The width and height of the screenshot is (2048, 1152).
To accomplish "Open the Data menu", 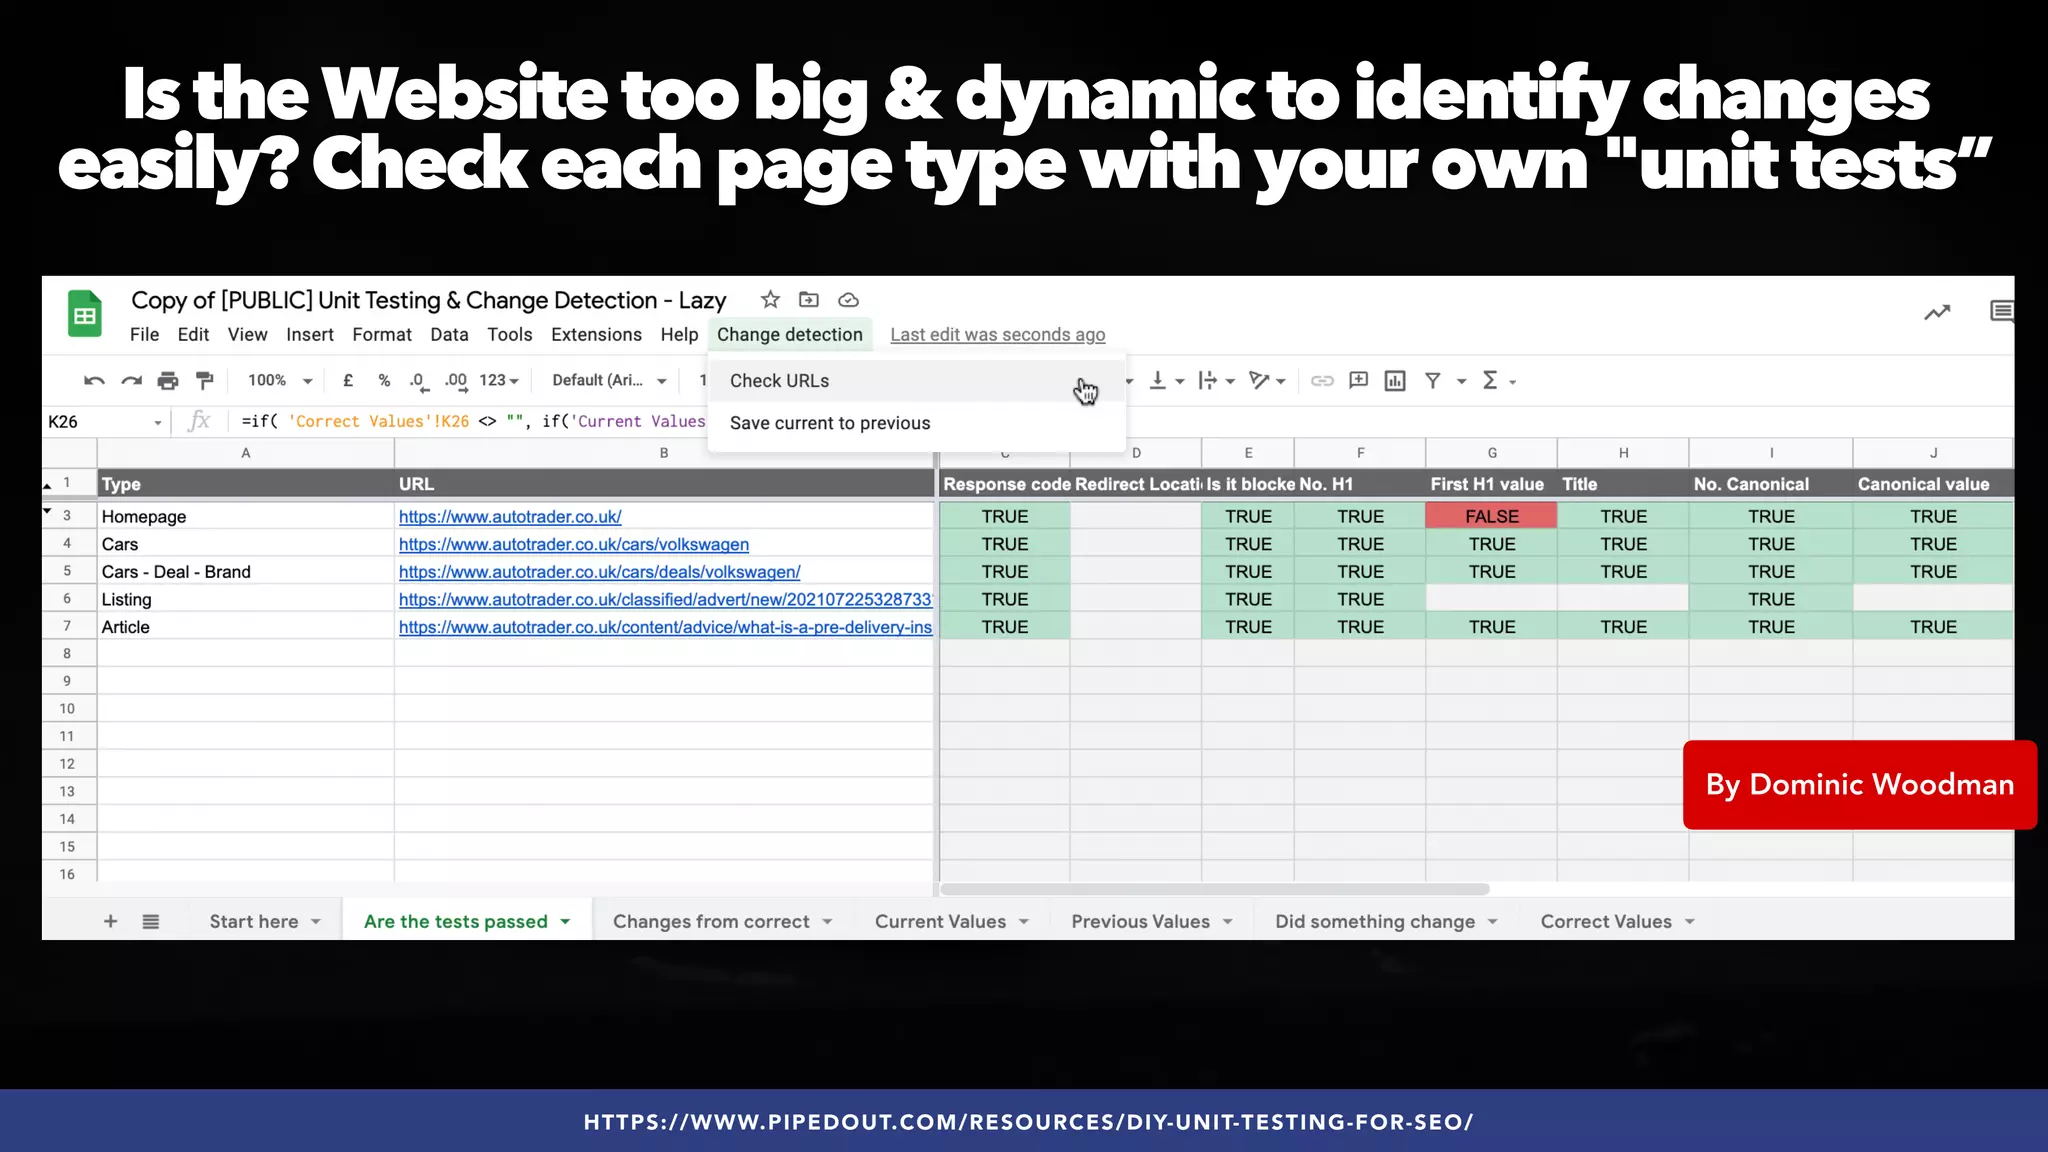I will click(449, 335).
